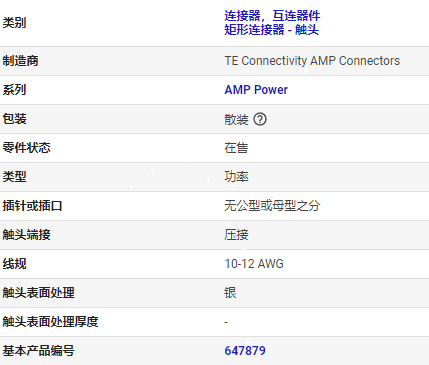Click the 无公型或母型之分 value
The image size is (429, 365).
[x=272, y=206]
